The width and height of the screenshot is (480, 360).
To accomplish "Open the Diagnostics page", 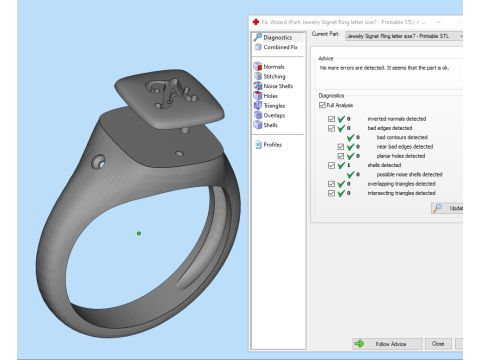I will click(x=278, y=37).
